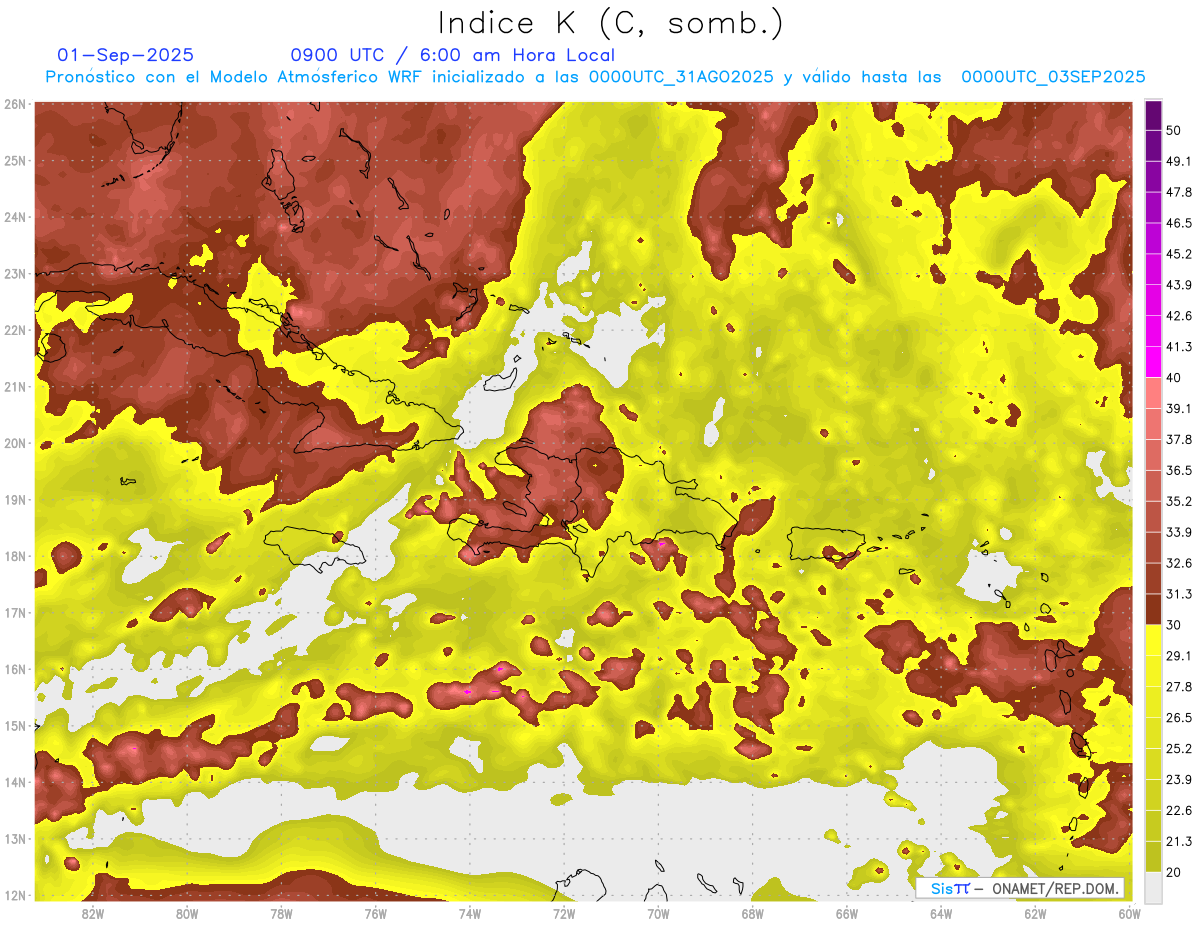Click the longitude label "70W"

[x=658, y=914]
